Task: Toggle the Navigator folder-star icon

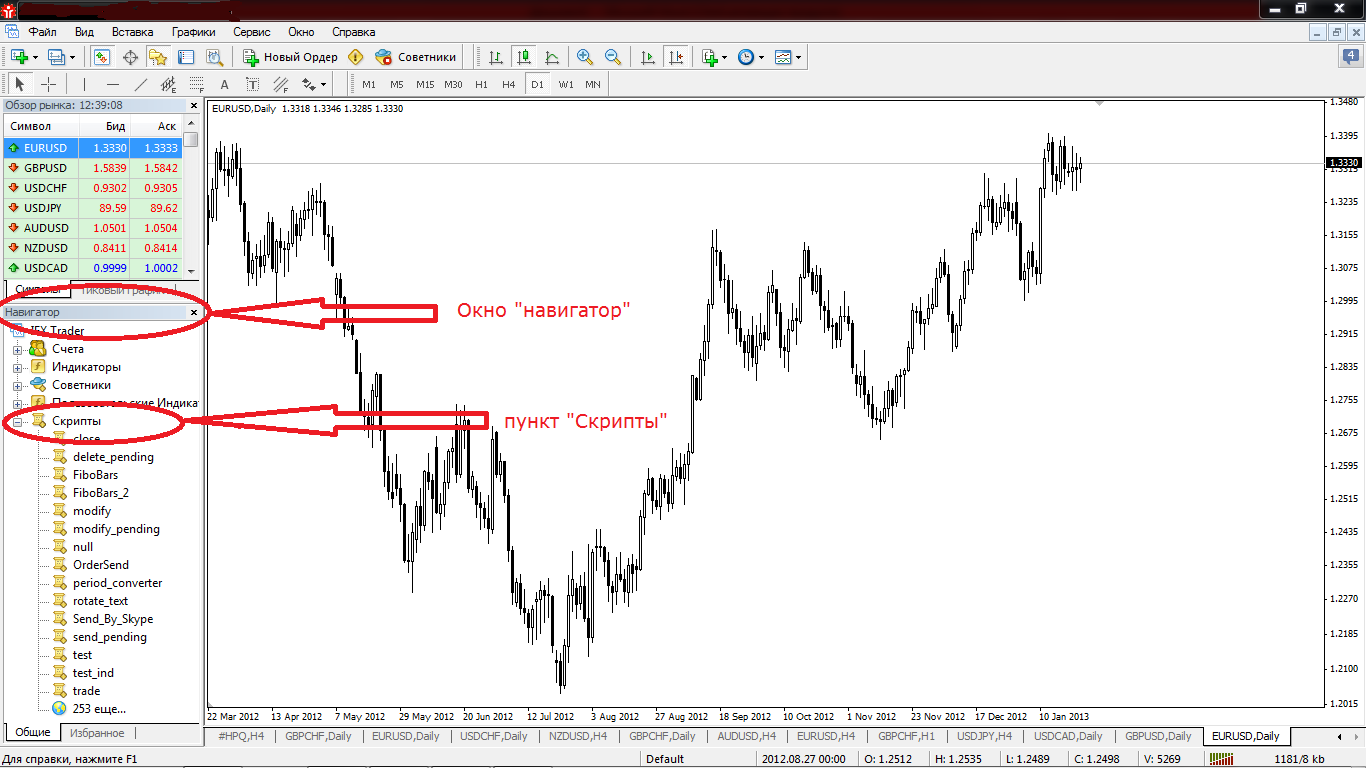Action: 157,57
